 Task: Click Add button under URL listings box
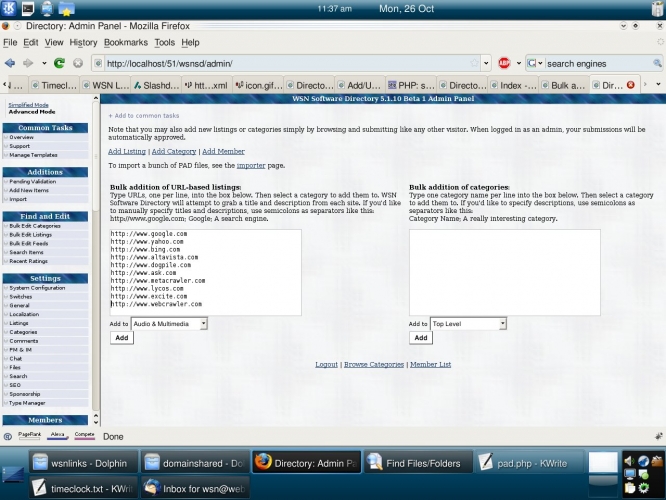tap(121, 338)
